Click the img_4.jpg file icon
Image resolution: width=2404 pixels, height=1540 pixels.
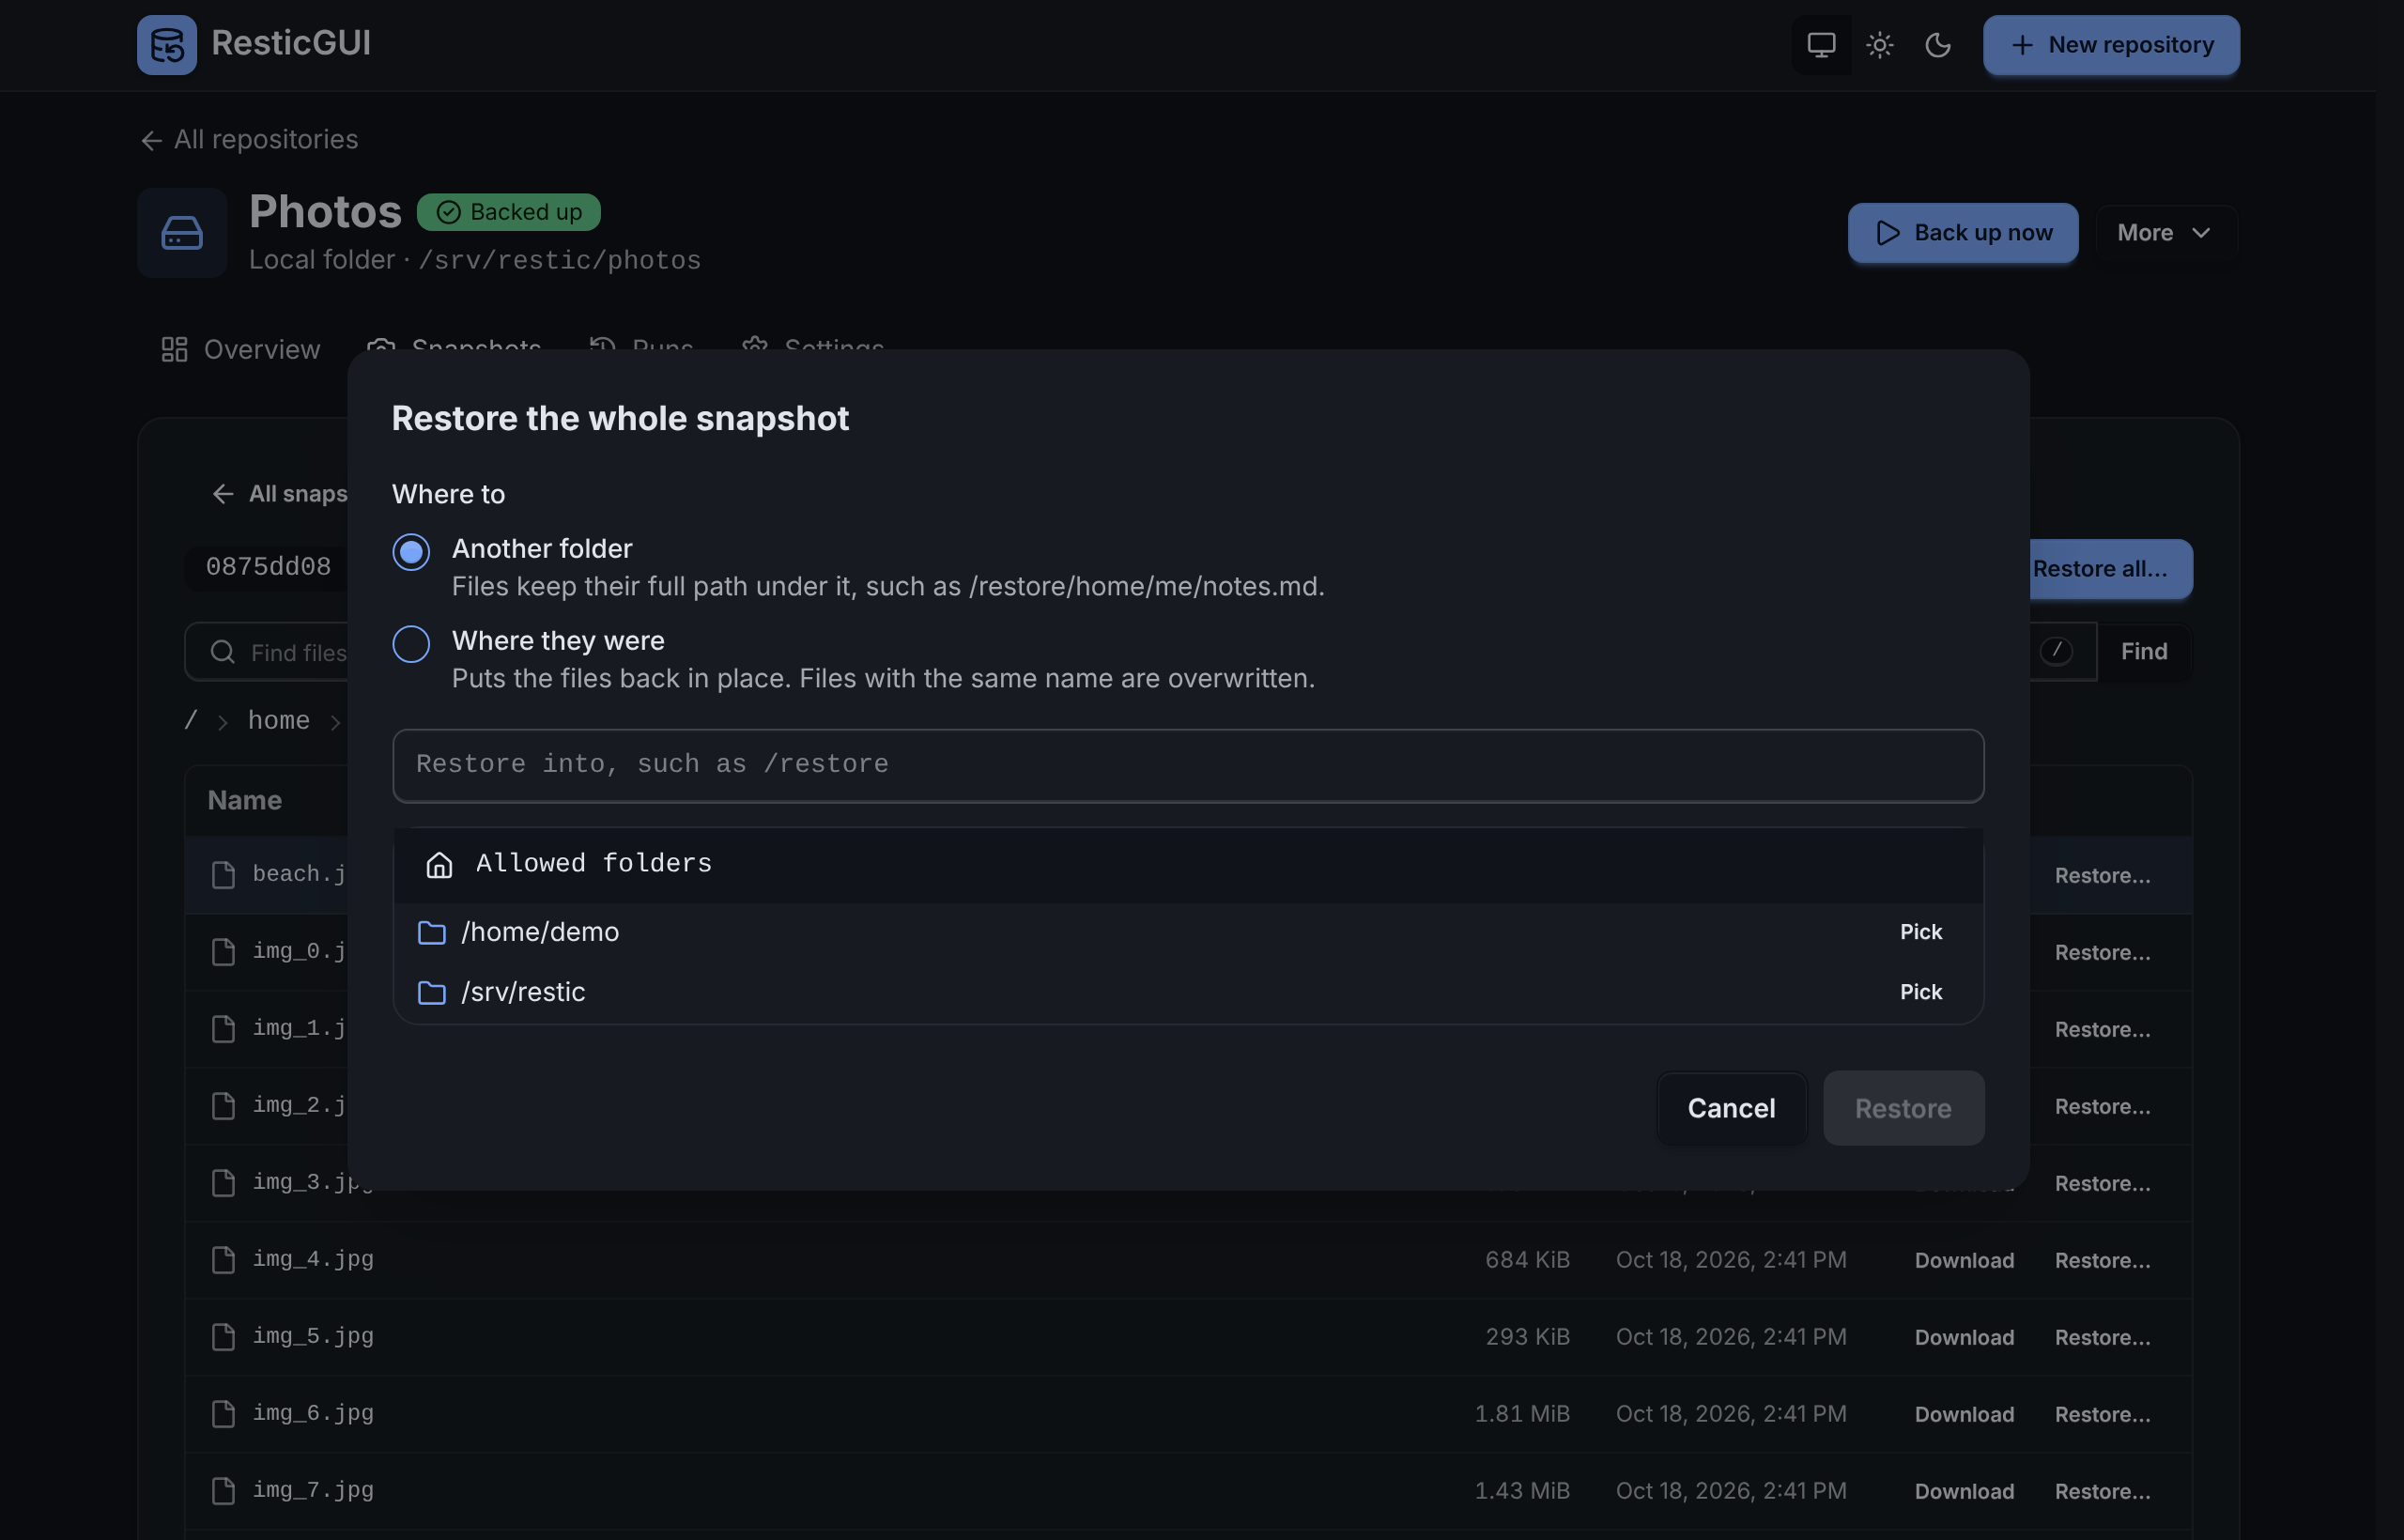[223, 1260]
